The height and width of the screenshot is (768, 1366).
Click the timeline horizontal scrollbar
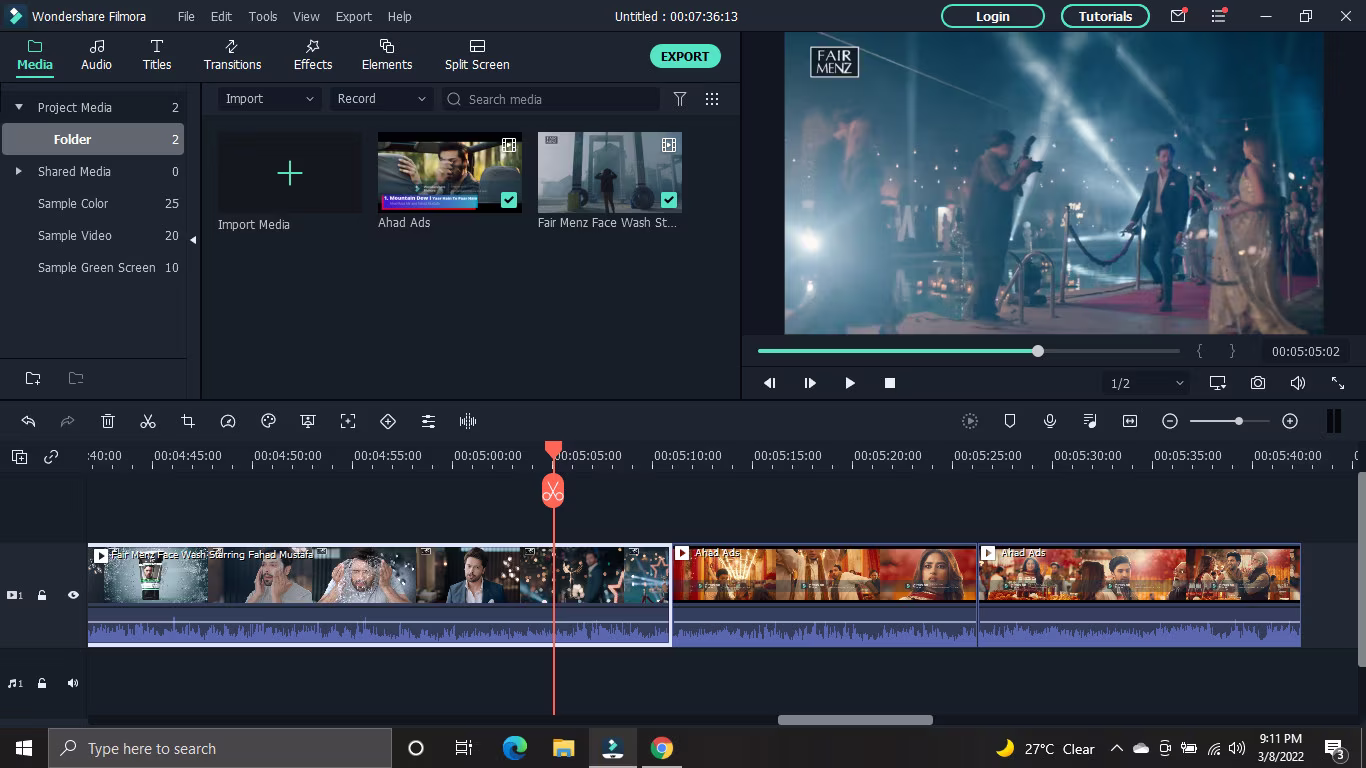[855, 720]
